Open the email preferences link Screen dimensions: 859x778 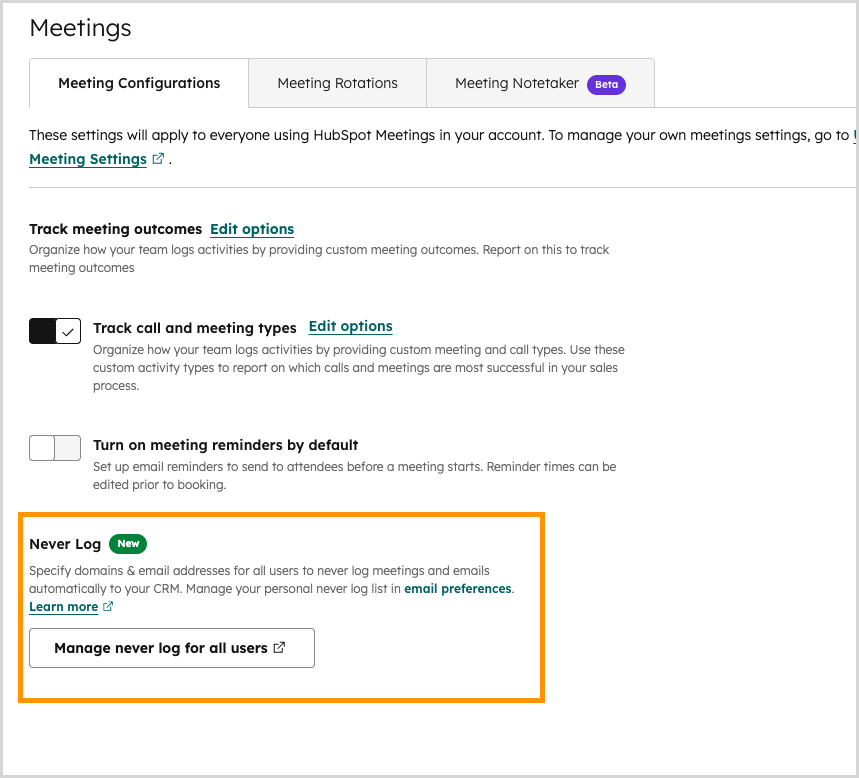pyautogui.click(x=457, y=589)
